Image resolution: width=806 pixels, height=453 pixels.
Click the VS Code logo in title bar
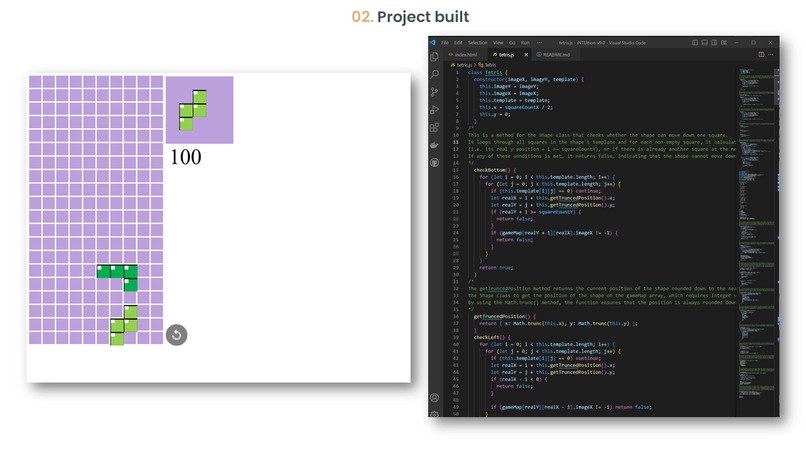click(x=433, y=43)
